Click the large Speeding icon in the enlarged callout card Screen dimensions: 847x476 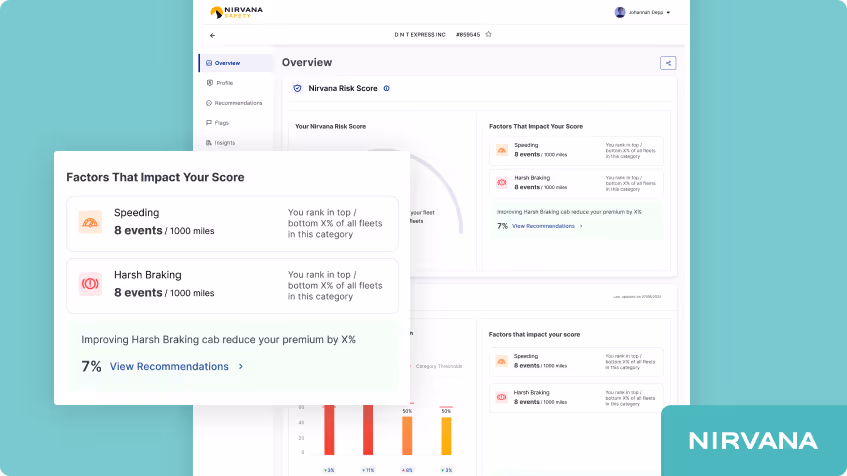tap(90, 222)
